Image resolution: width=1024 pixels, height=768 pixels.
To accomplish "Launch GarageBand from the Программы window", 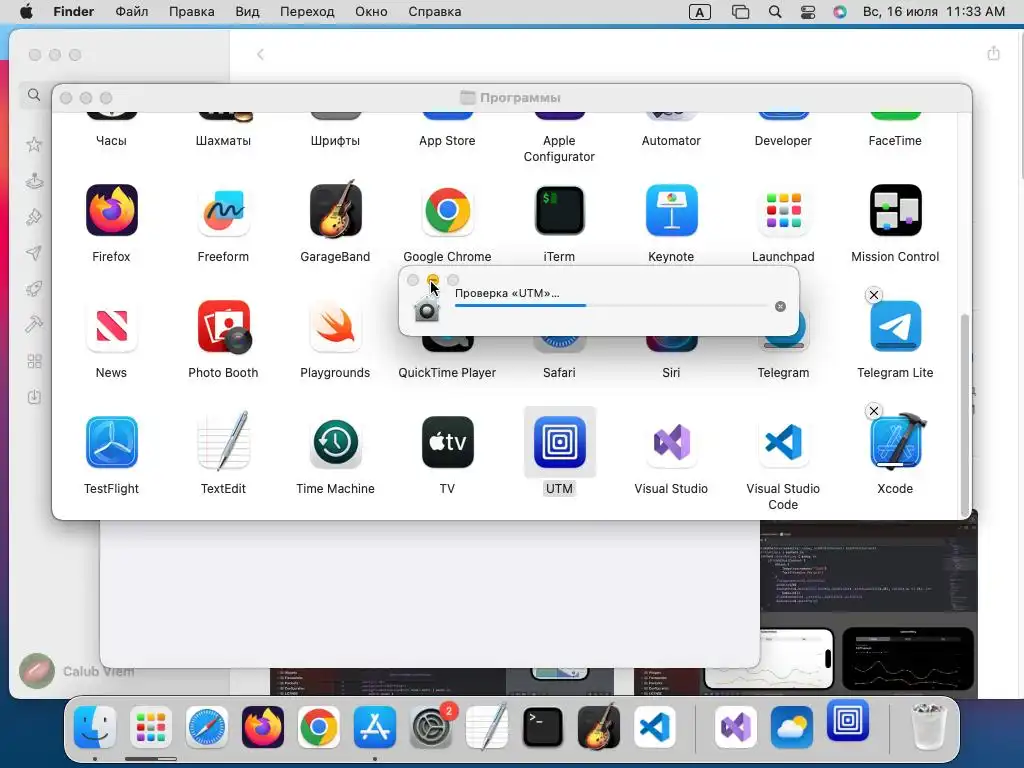I will click(335, 209).
